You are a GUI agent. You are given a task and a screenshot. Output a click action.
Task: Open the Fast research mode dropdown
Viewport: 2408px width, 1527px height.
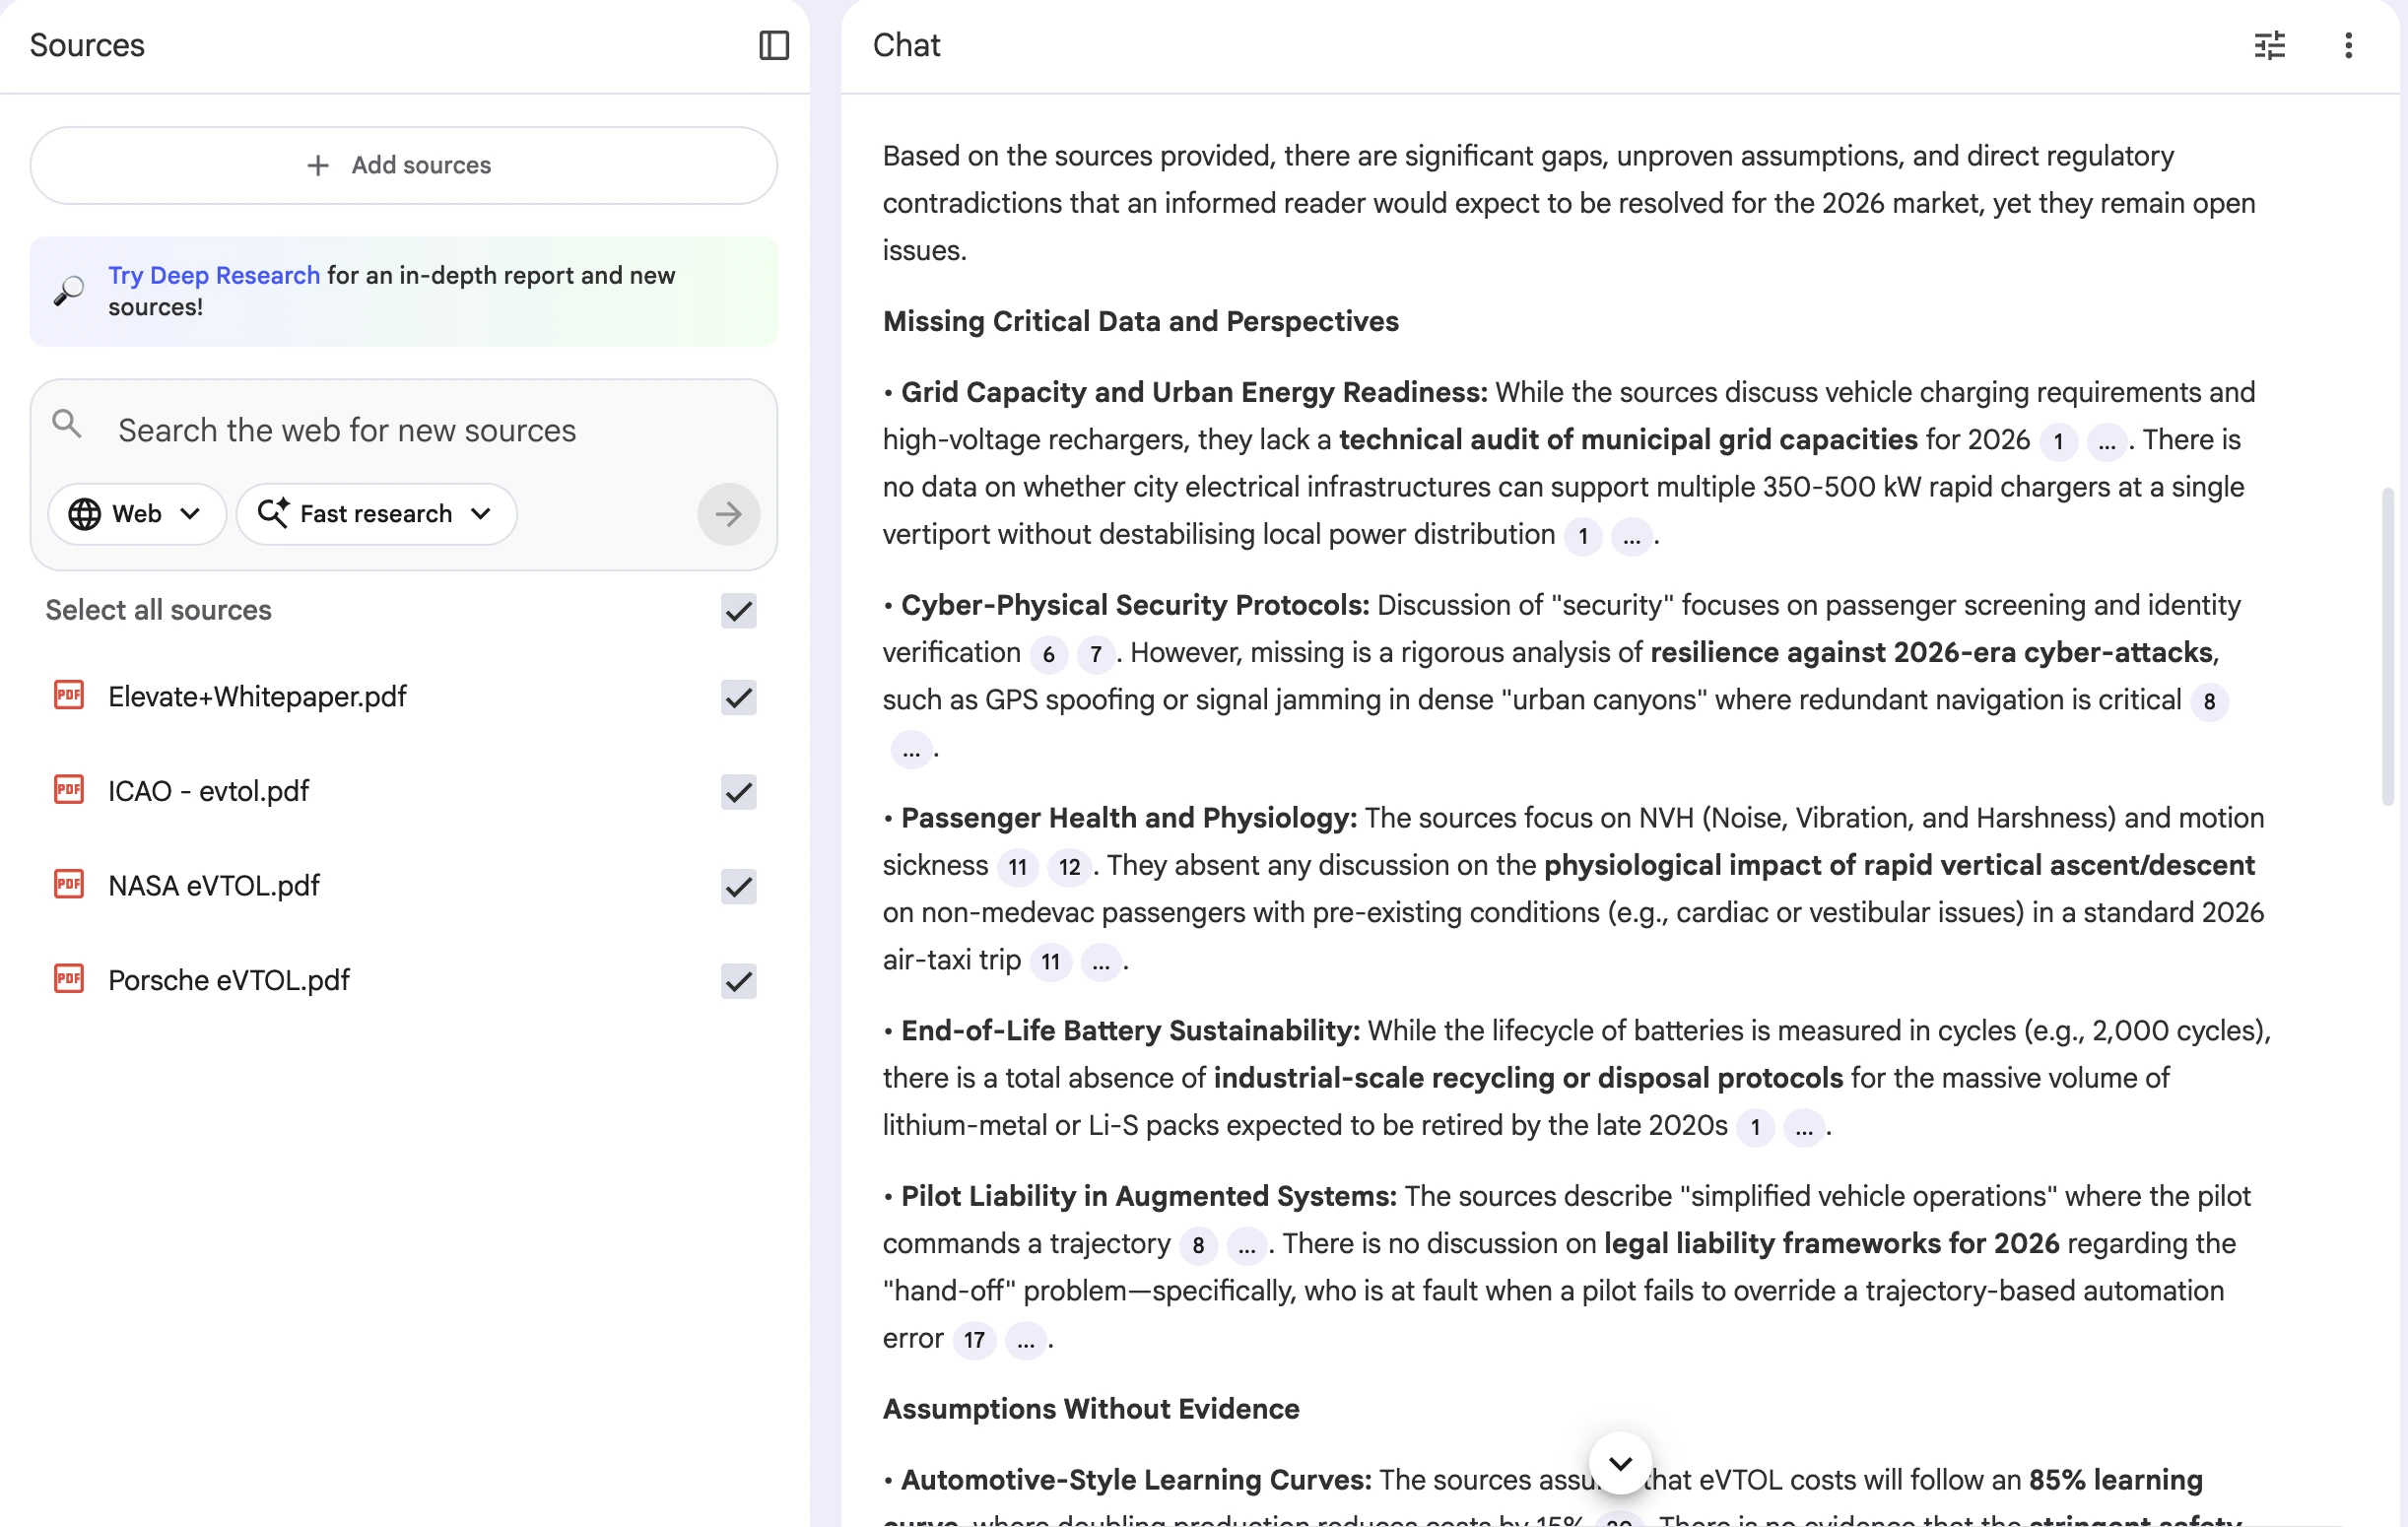(x=376, y=514)
